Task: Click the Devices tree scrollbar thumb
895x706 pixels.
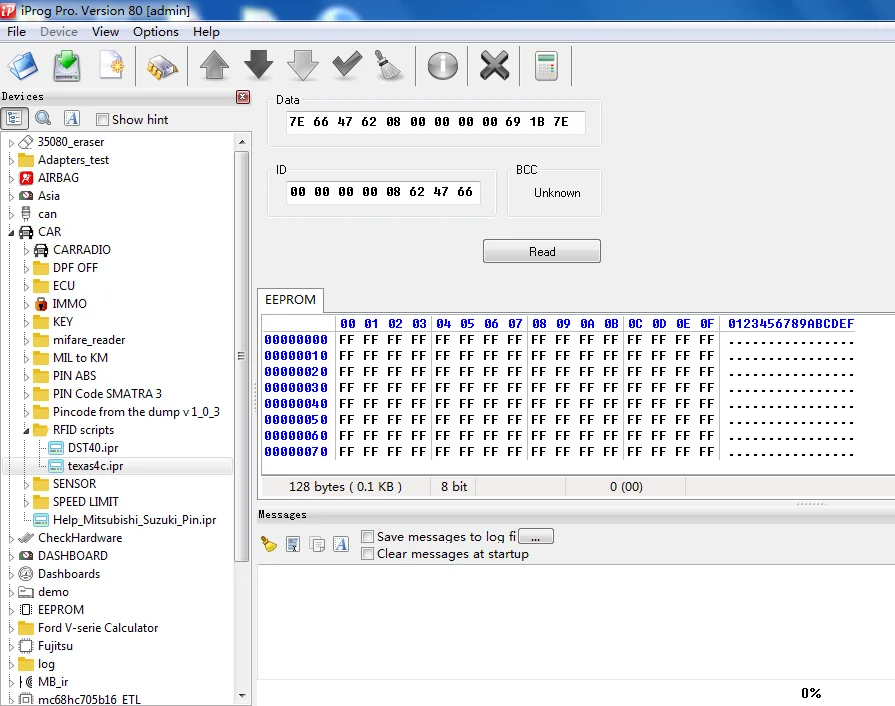Action: 241,356
